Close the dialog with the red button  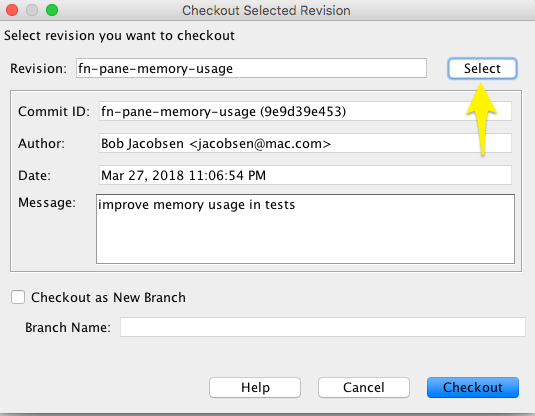tap(12, 10)
